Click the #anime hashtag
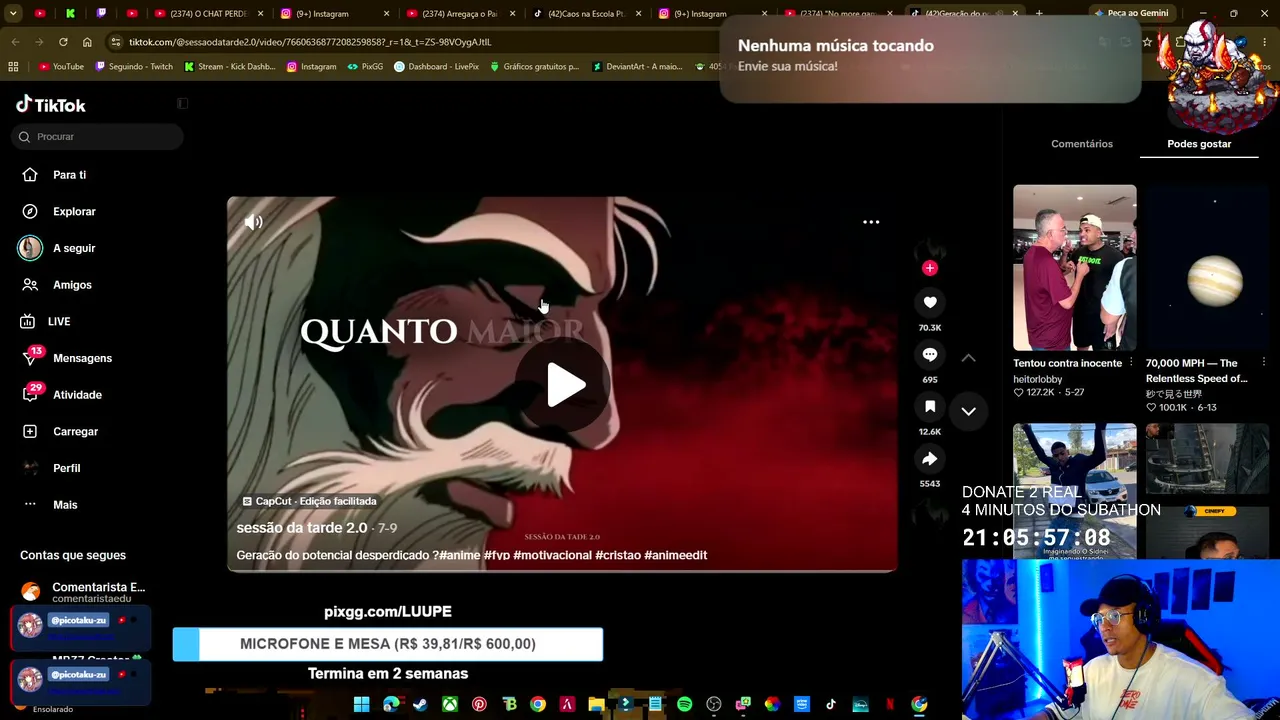Screen dimensions: 1280x720 pyautogui.click(x=460, y=555)
